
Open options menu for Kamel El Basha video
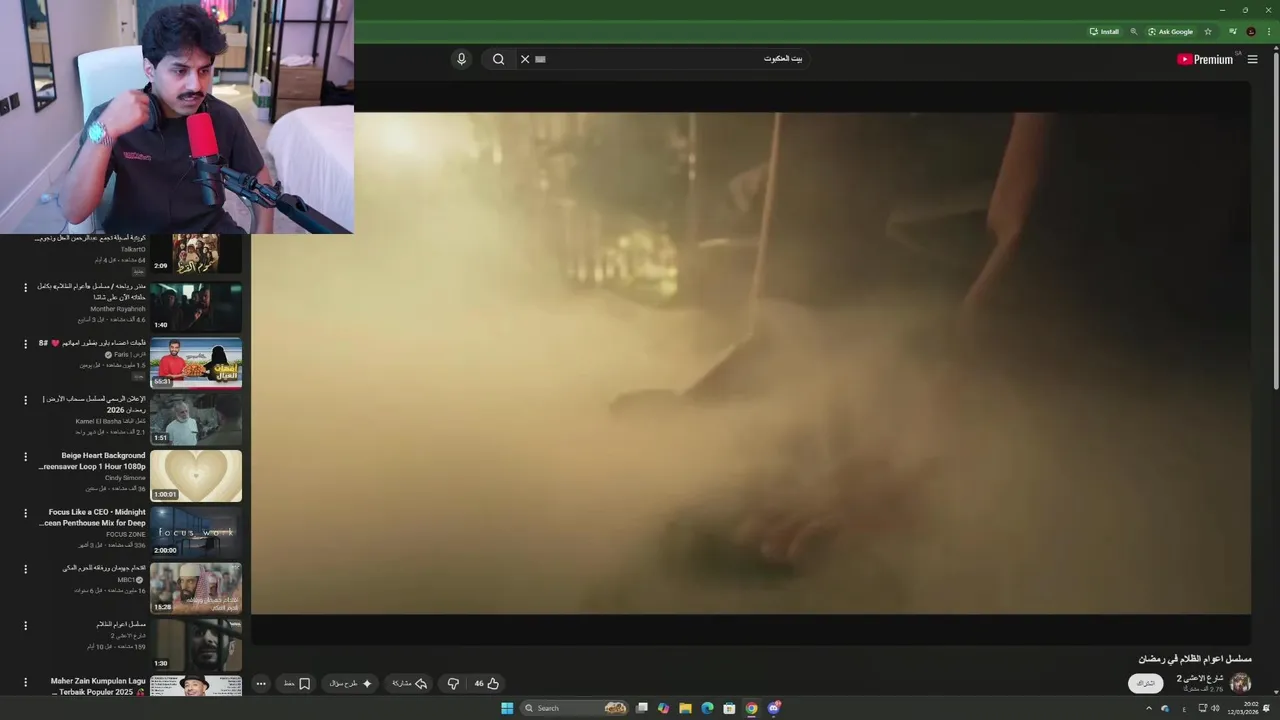click(x=26, y=400)
